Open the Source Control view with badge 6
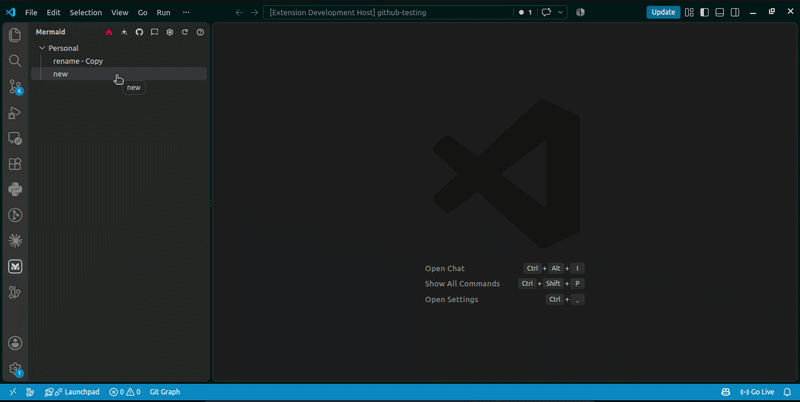Viewport: 800px width, 402px height. coord(15,87)
